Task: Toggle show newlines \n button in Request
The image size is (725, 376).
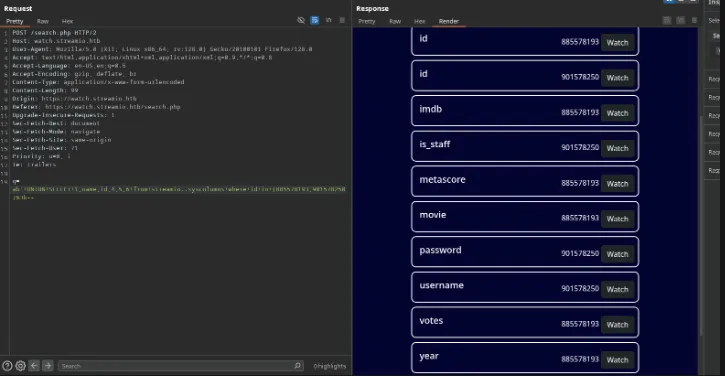Action: 329,20
